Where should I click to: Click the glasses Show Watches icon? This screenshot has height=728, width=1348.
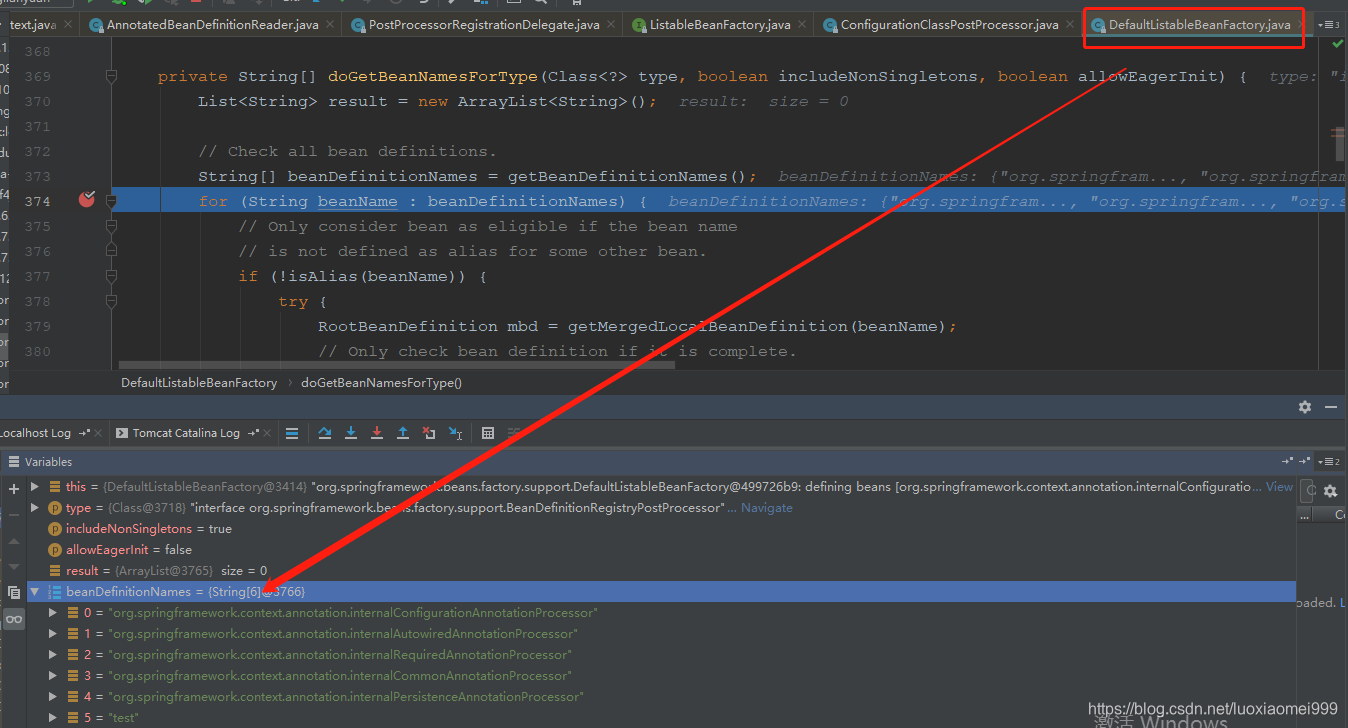14,619
